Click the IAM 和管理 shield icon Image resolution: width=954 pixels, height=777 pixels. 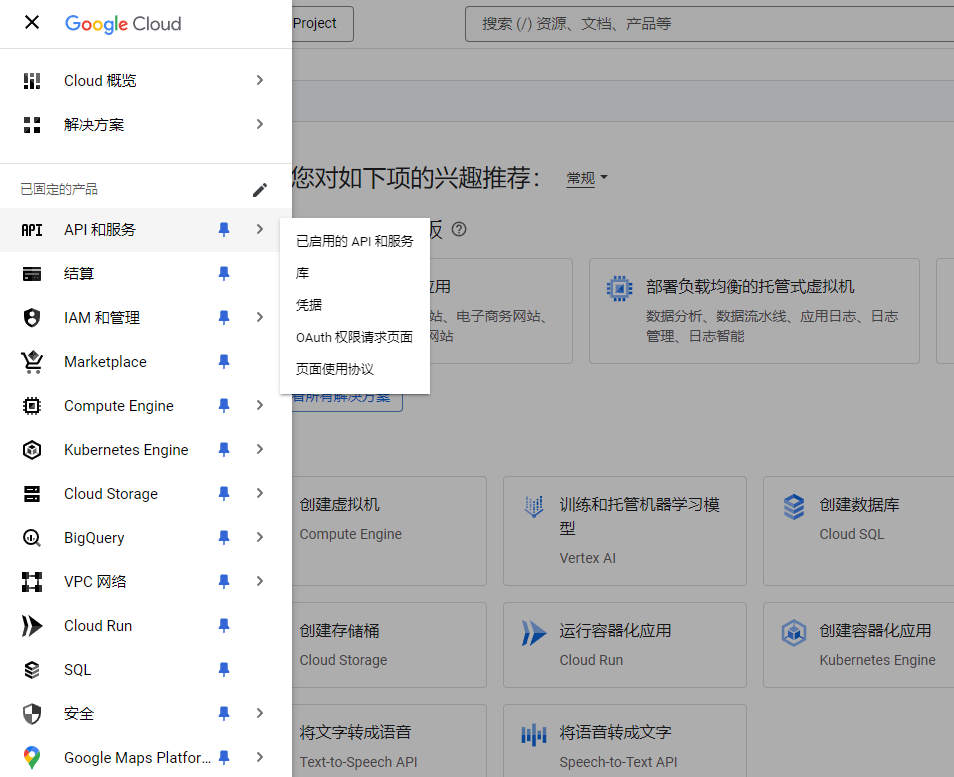[32, 318]
